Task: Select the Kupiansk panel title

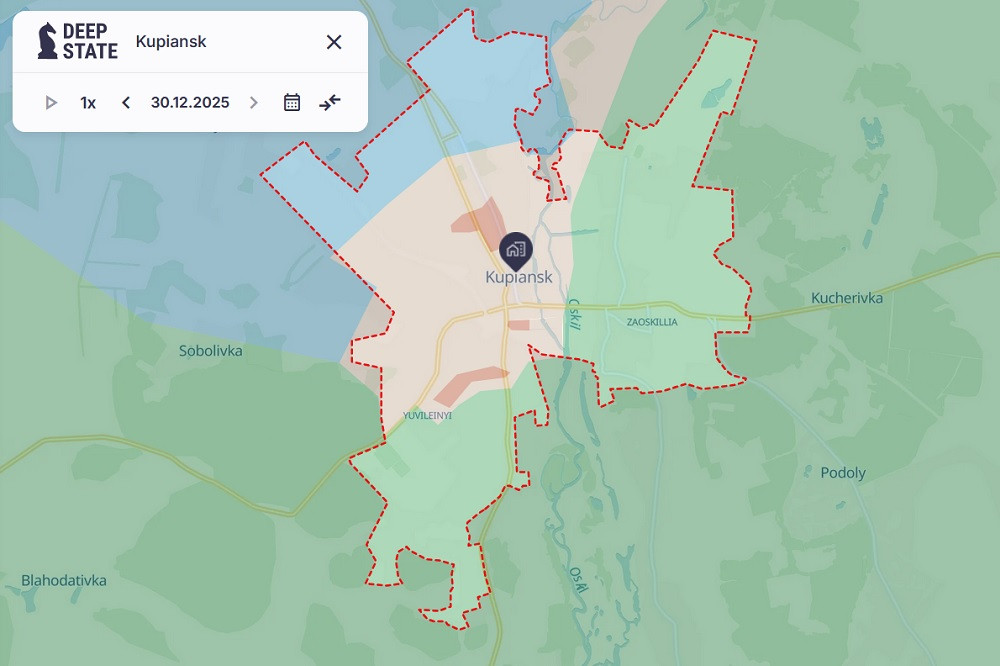Action: (x=171, y=42)
